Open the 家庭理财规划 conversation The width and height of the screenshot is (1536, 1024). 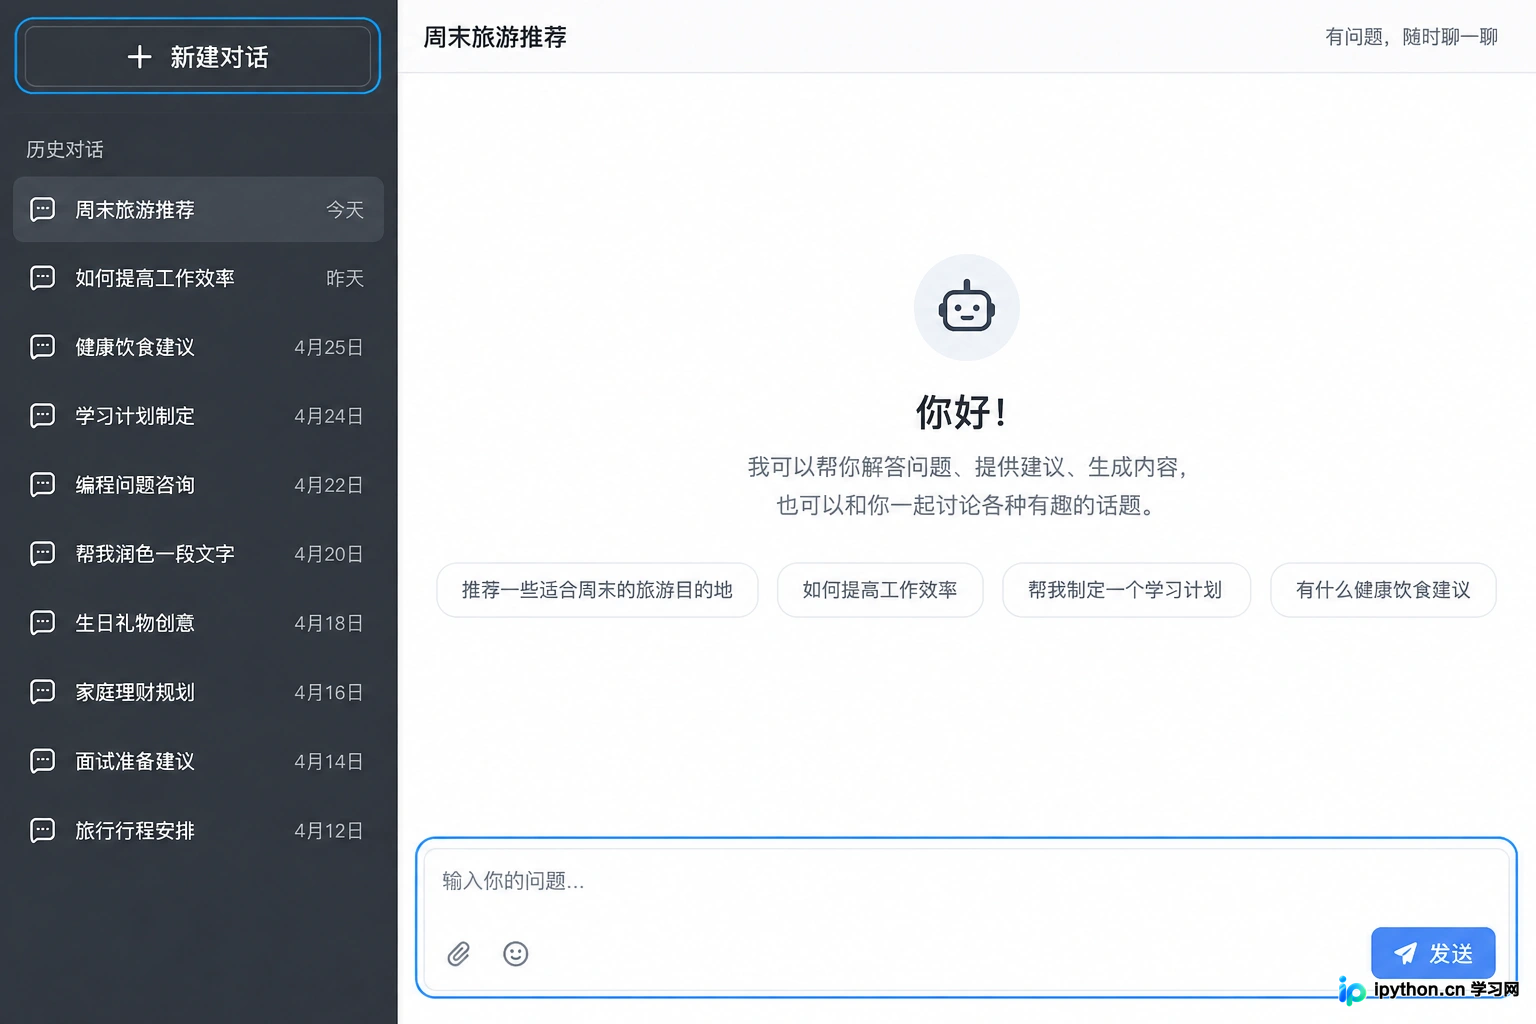click(198, 692)
